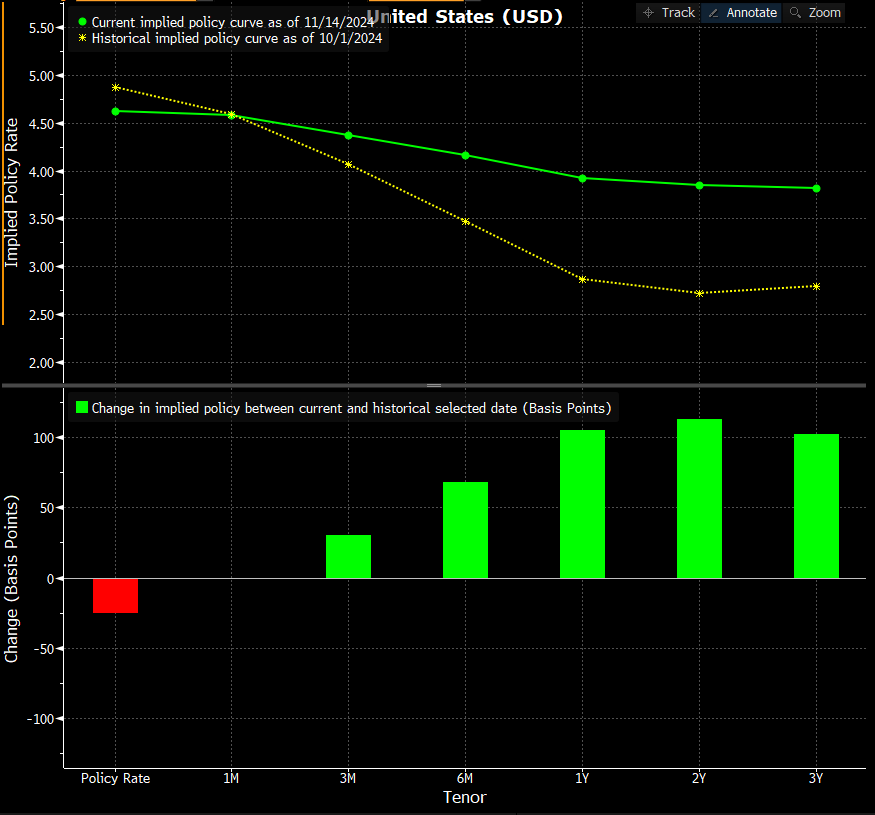Select the yellow historical-curve point at 2Y
This screenshot has height=815, width=875.
[x=699, y=293]
